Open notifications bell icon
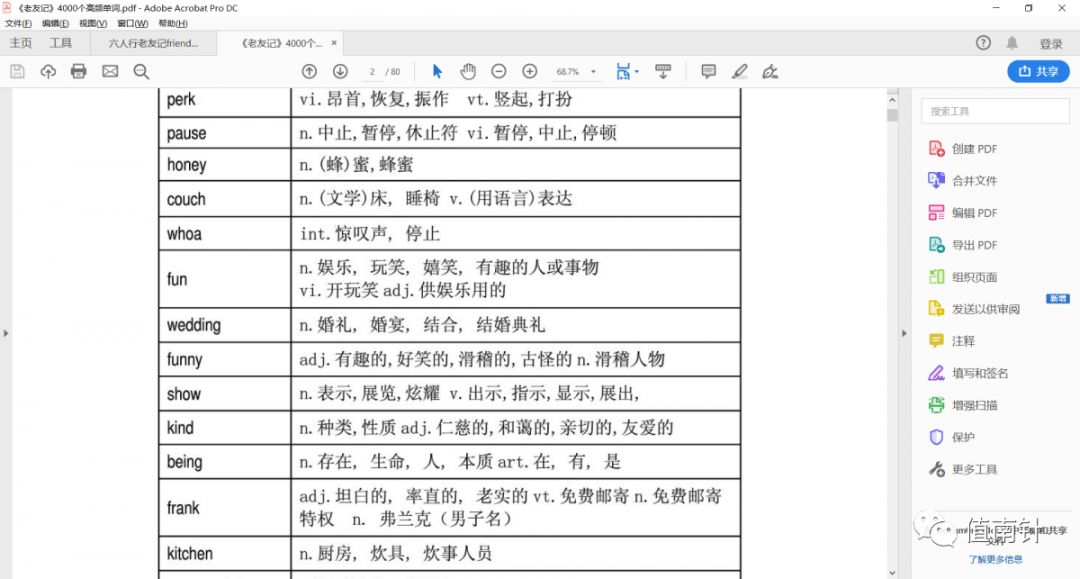Image resolution: width=1080 pixels, height=579 pixels. 1012,43
